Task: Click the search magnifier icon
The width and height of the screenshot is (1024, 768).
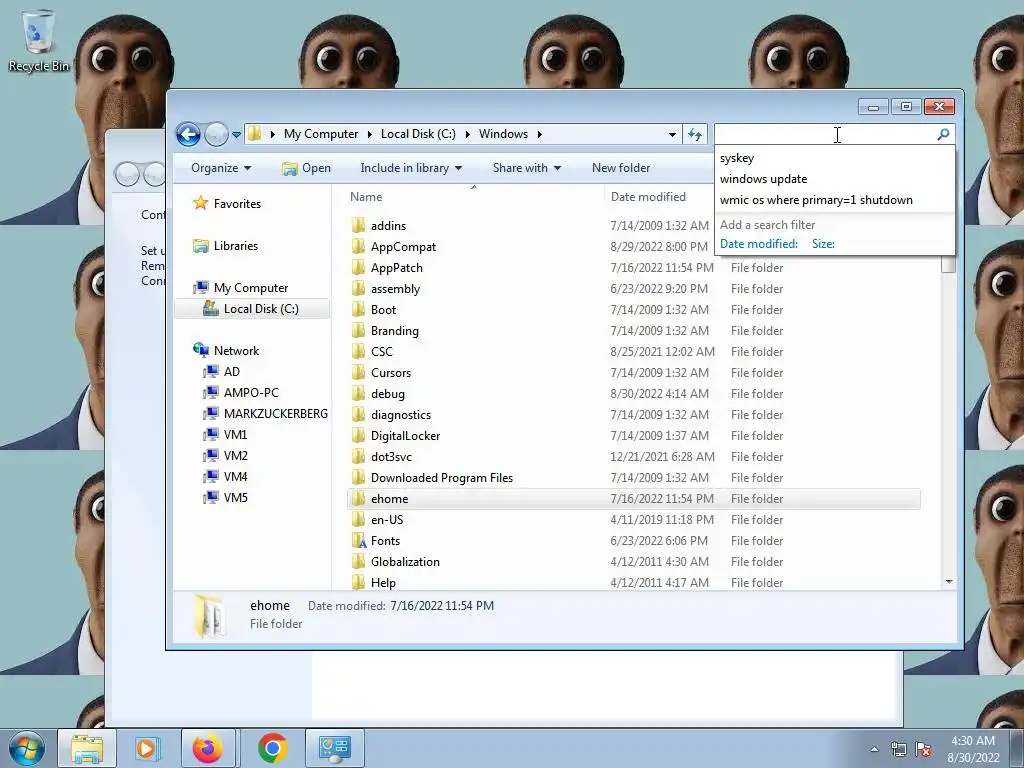Action: click(942, 135)
